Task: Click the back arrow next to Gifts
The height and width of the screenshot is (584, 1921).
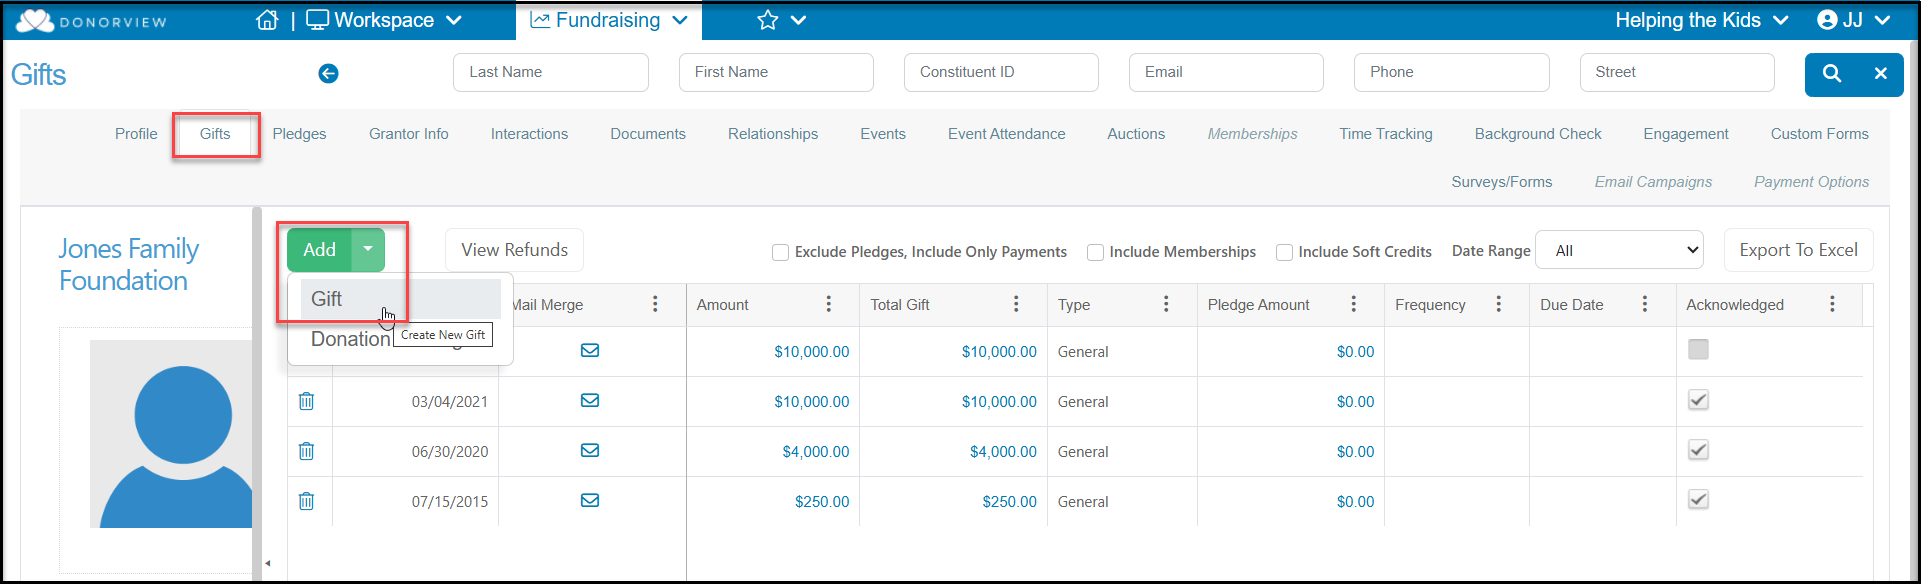Action: [328, 73]
